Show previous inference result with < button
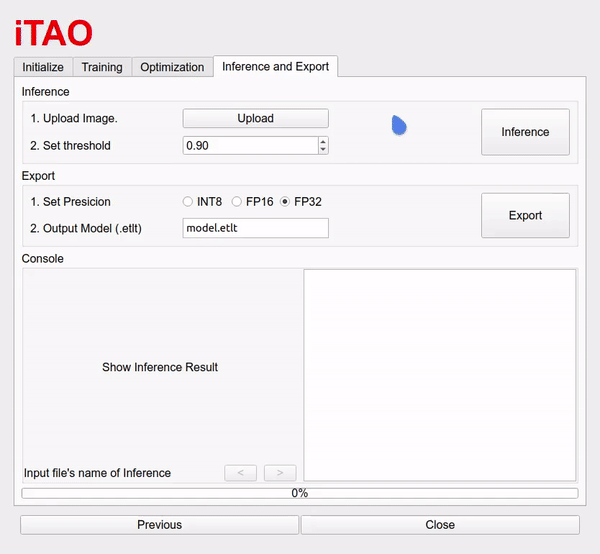Image resolution: width=600 pixels, height=554 pixels. pyautogui.click(x=240, y=473)
